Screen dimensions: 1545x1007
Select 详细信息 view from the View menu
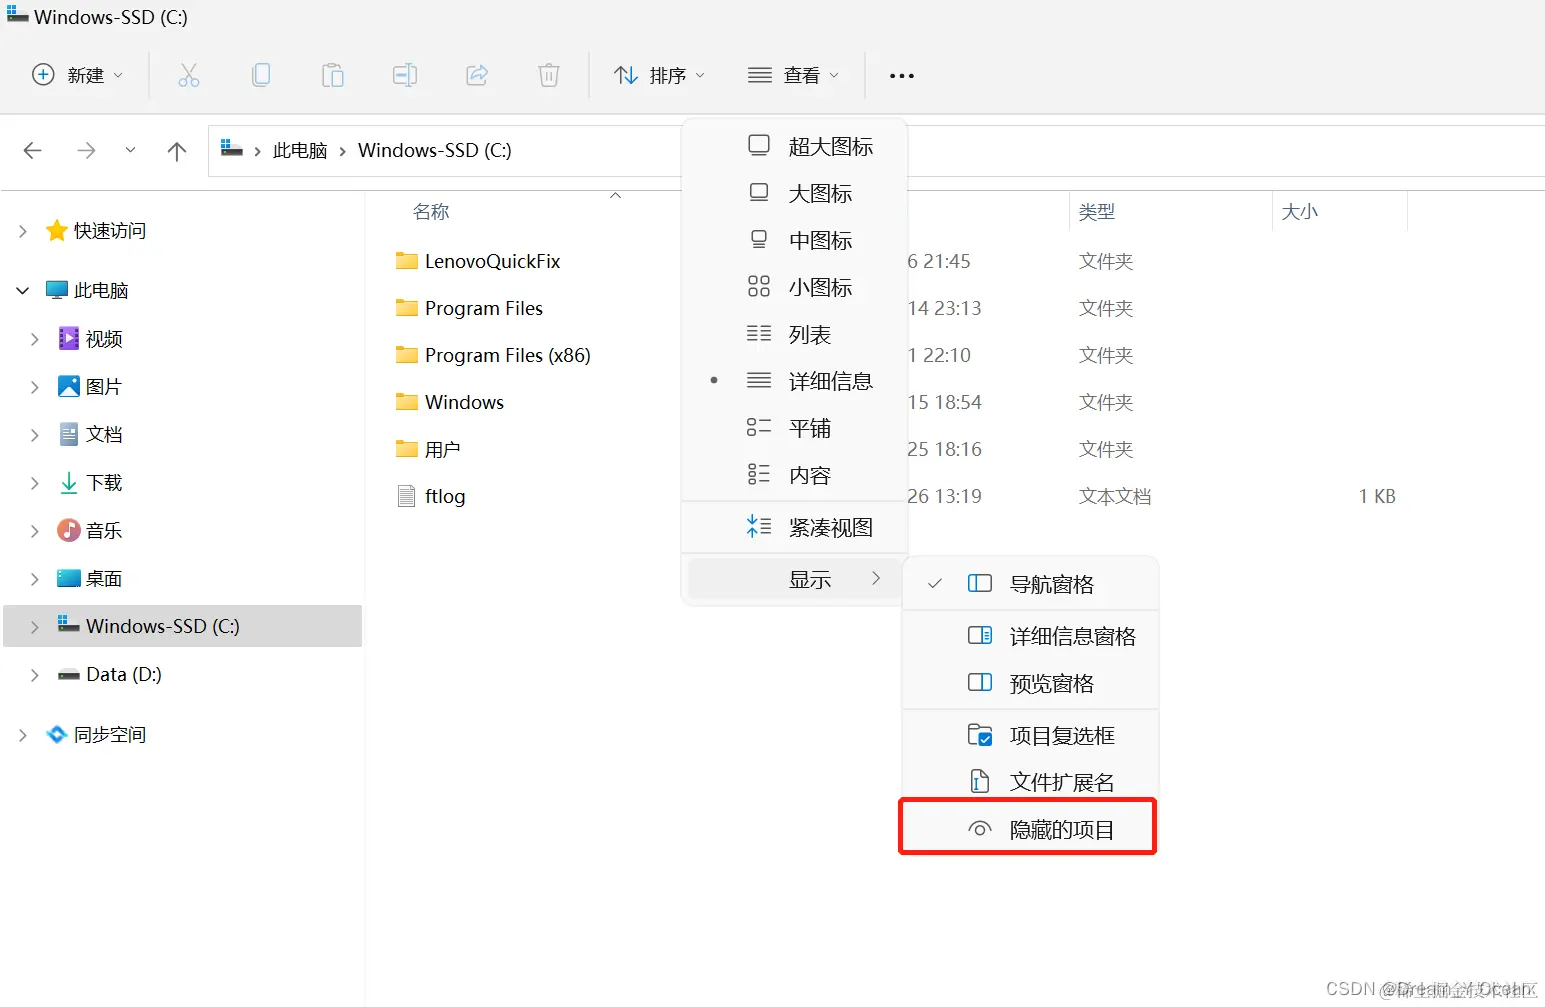pos(830,380)
